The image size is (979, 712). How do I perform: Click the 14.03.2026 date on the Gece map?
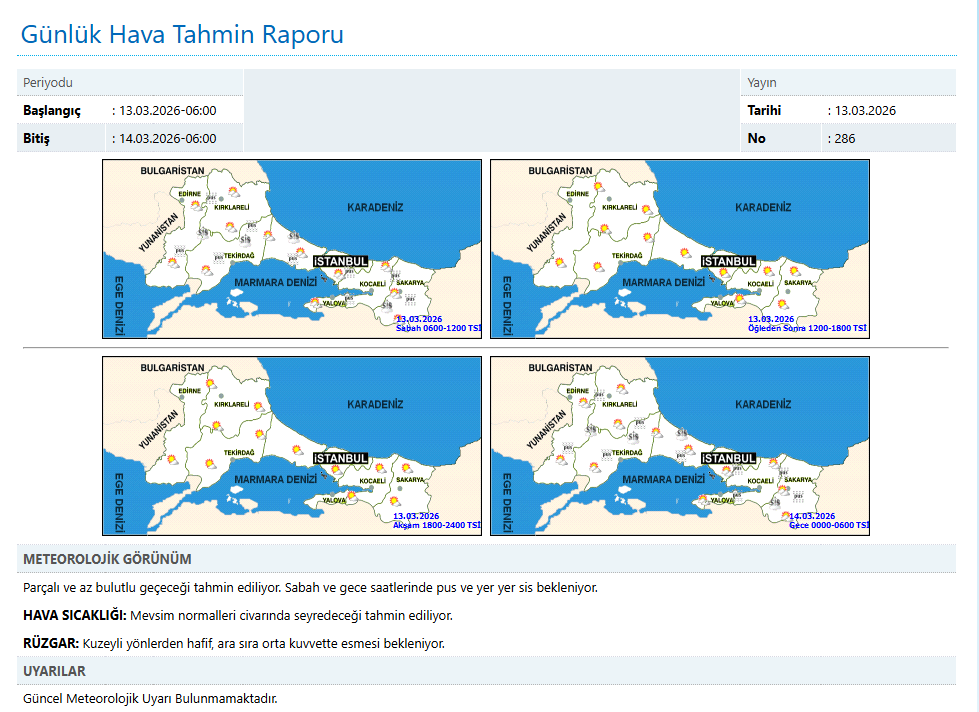coord(812,516)
